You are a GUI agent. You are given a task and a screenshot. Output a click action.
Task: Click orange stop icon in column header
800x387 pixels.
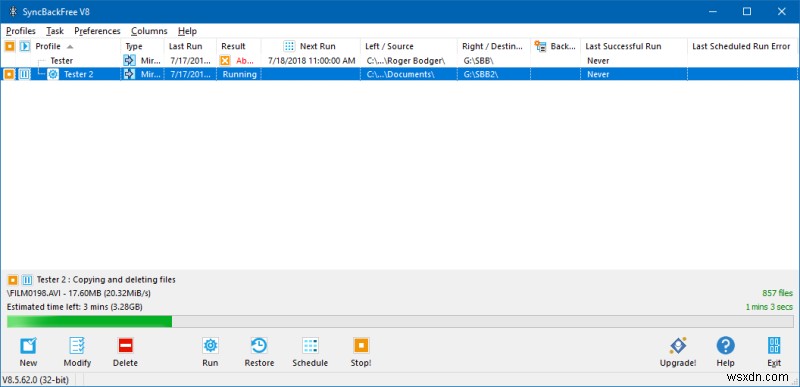9,46
